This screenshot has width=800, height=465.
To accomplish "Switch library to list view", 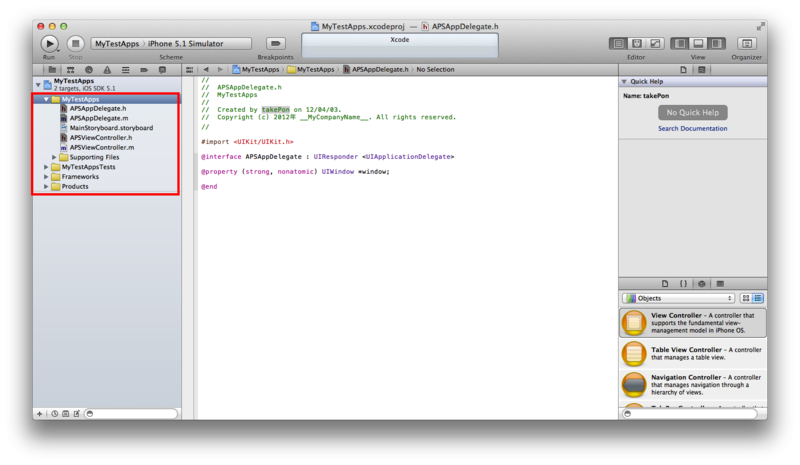I will click(758, 298).
